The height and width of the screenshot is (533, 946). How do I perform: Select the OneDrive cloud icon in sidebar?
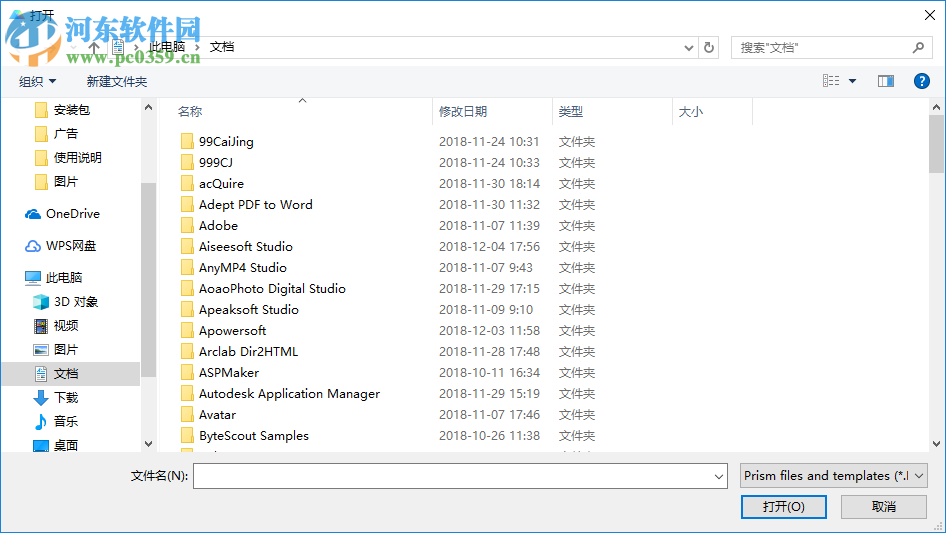click(x=33, y=214)
